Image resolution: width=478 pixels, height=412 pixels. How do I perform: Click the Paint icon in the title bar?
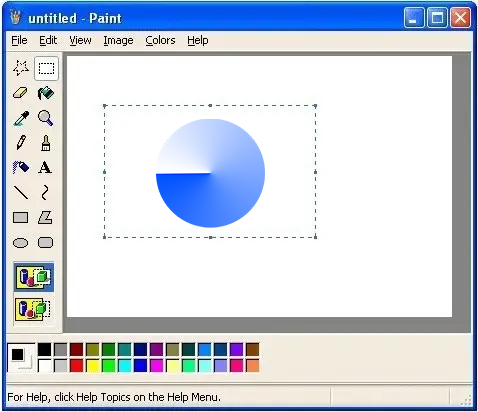point(15,17)
